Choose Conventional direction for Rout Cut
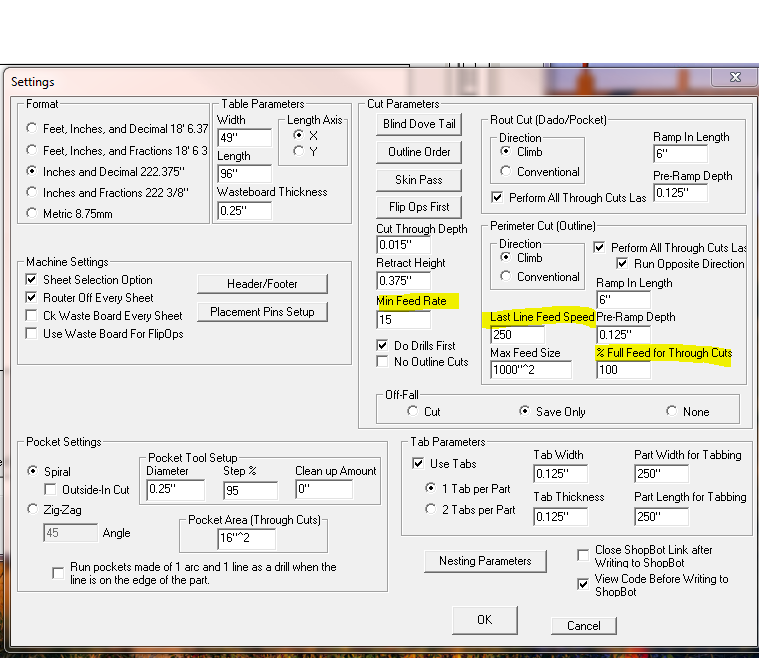This screenshot has height=658, width=759. click(x=506, y=172)
